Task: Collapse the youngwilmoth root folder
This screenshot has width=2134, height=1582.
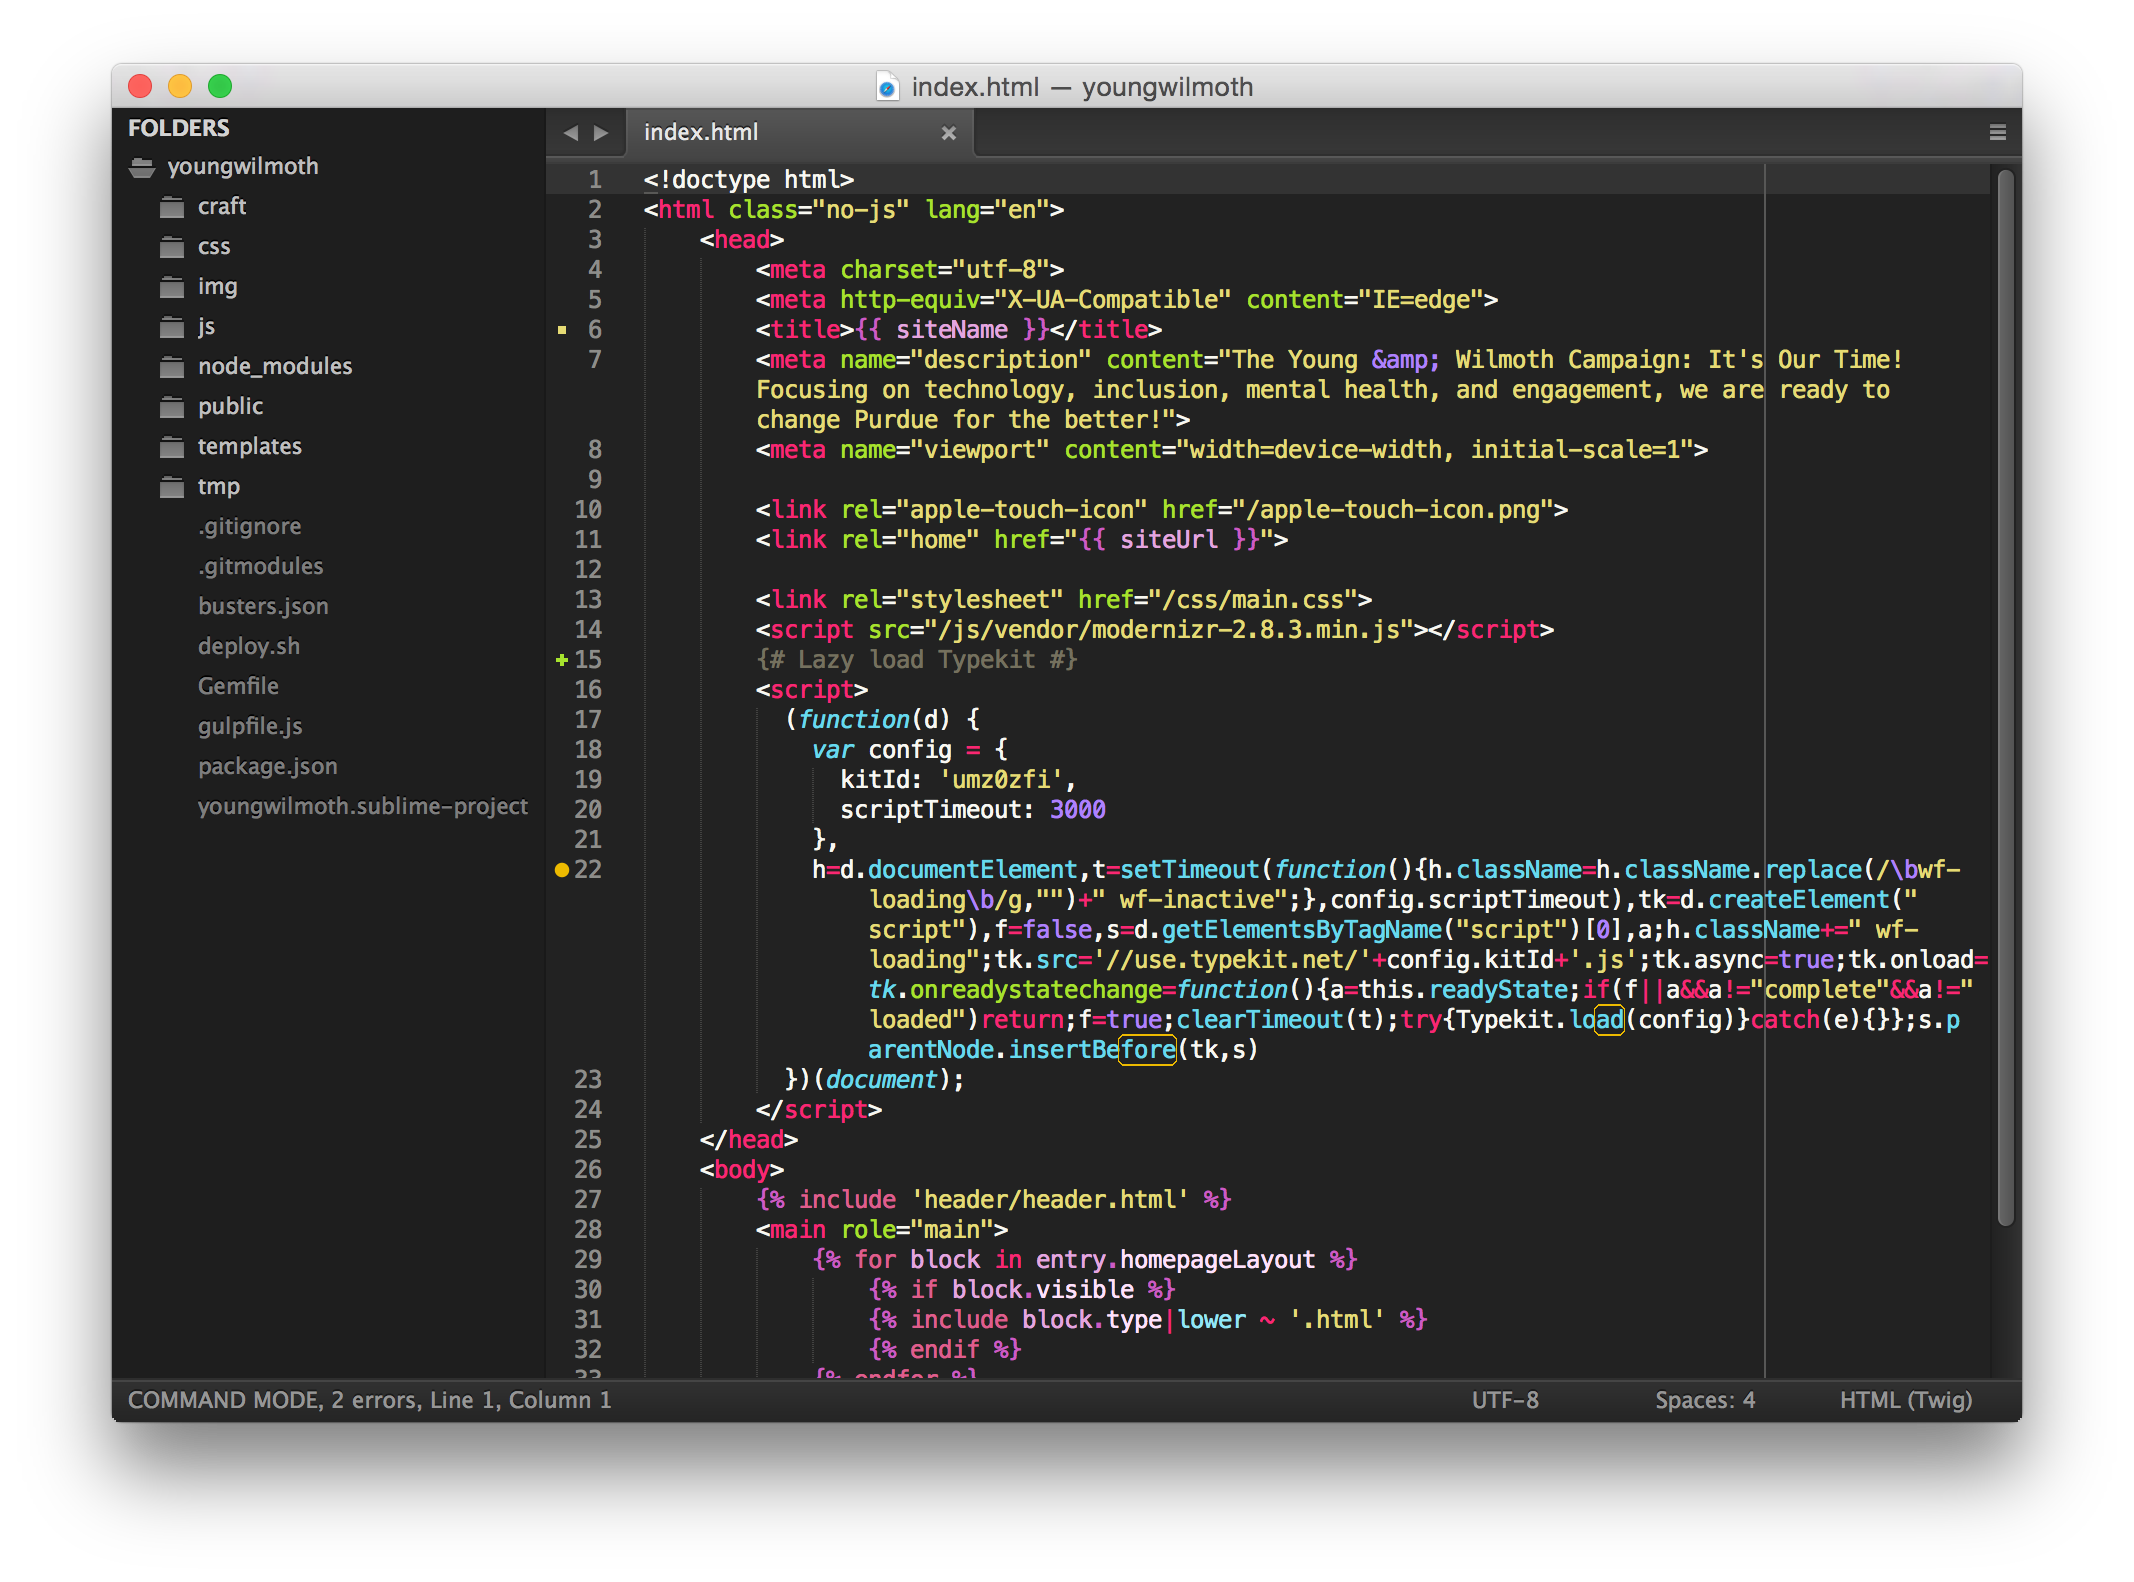Action: [142, 167]
